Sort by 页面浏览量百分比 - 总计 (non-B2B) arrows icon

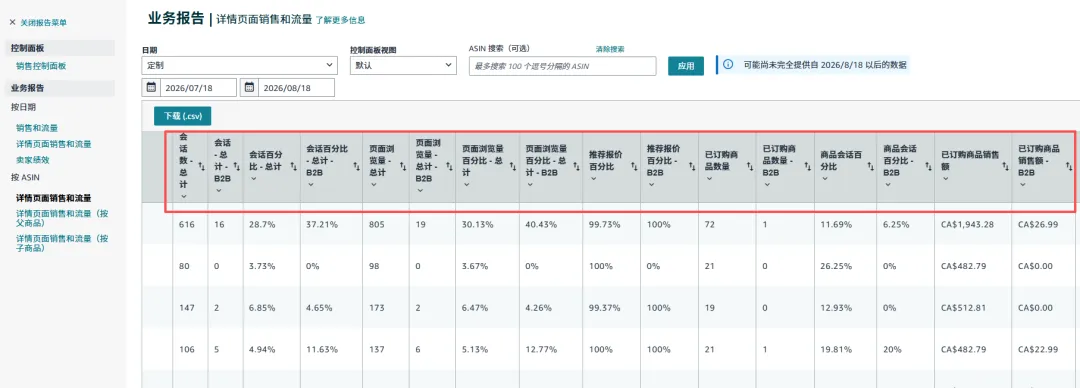coord(512,166)
